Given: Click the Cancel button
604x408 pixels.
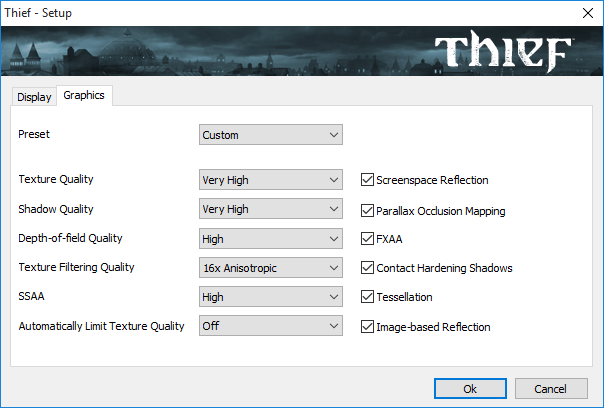Looking at the screenshot, I should (550, 388).
